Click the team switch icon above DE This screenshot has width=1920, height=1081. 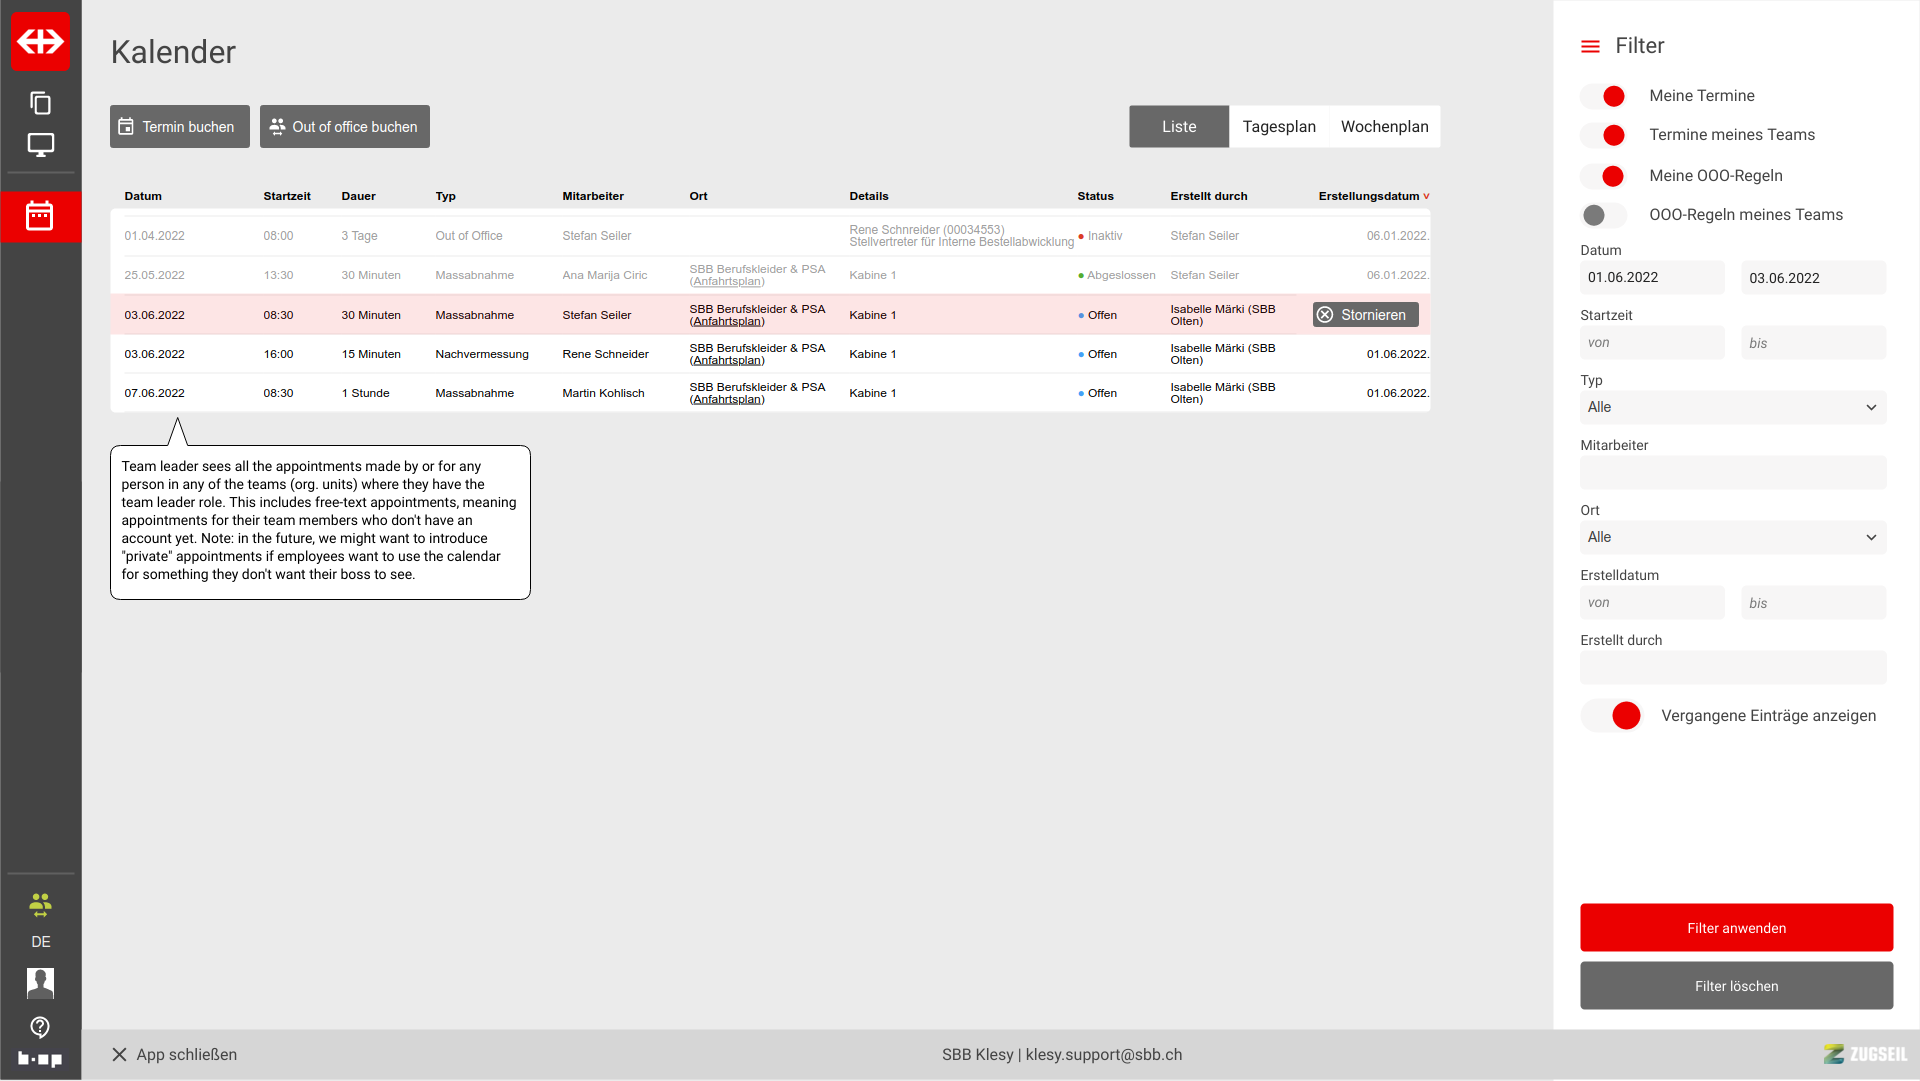tap(40, 906)
